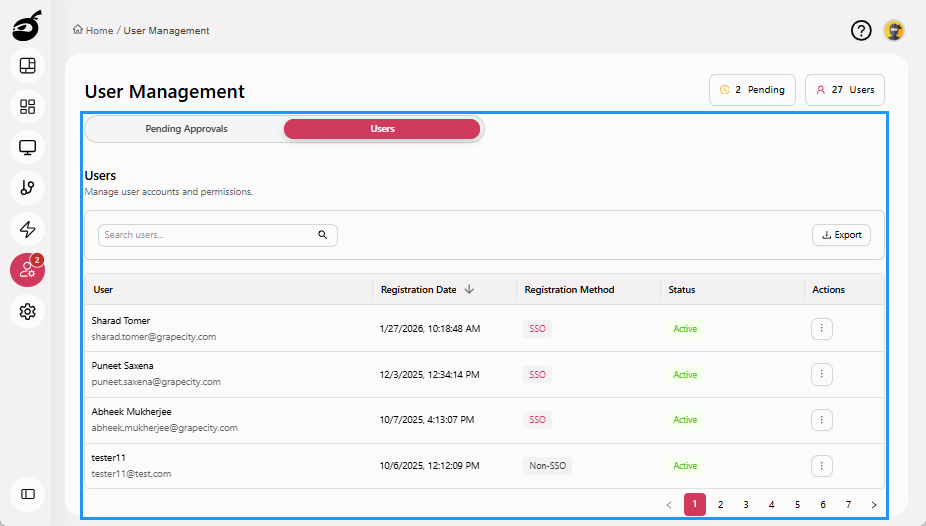
Task: Click the Search users input field
Action: (x=210, y=235)
